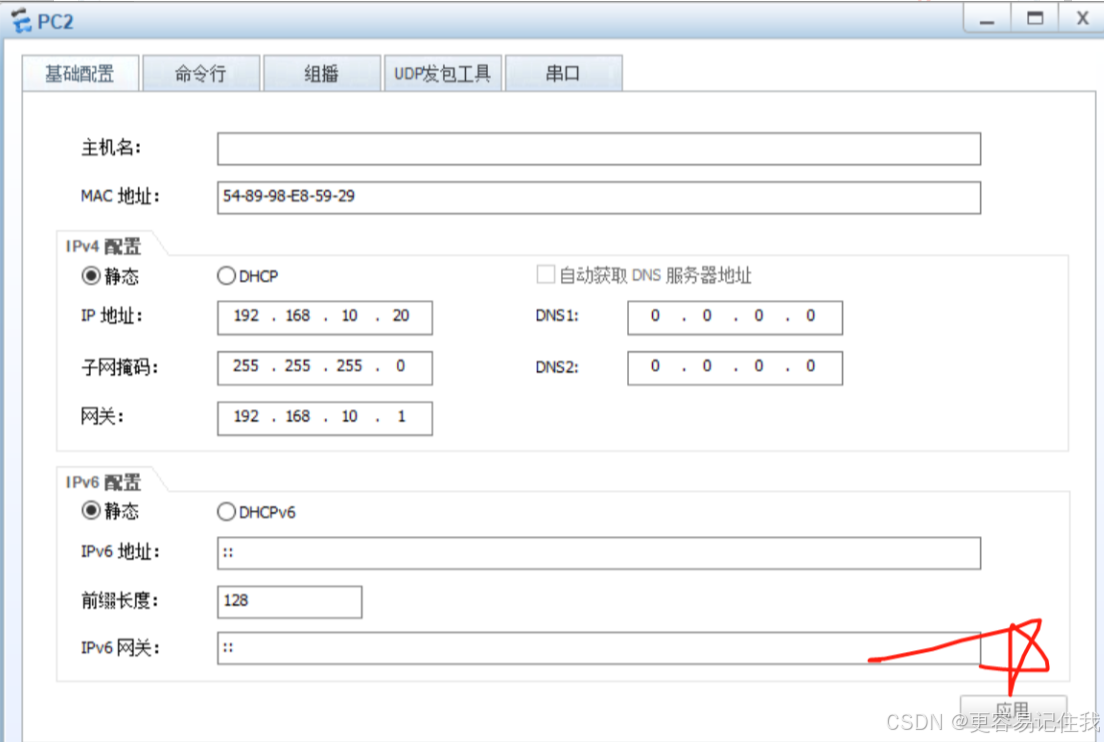Click the DNS2 address field
The height and width of the screenshot is (742, 1104).
coord(735,367)
